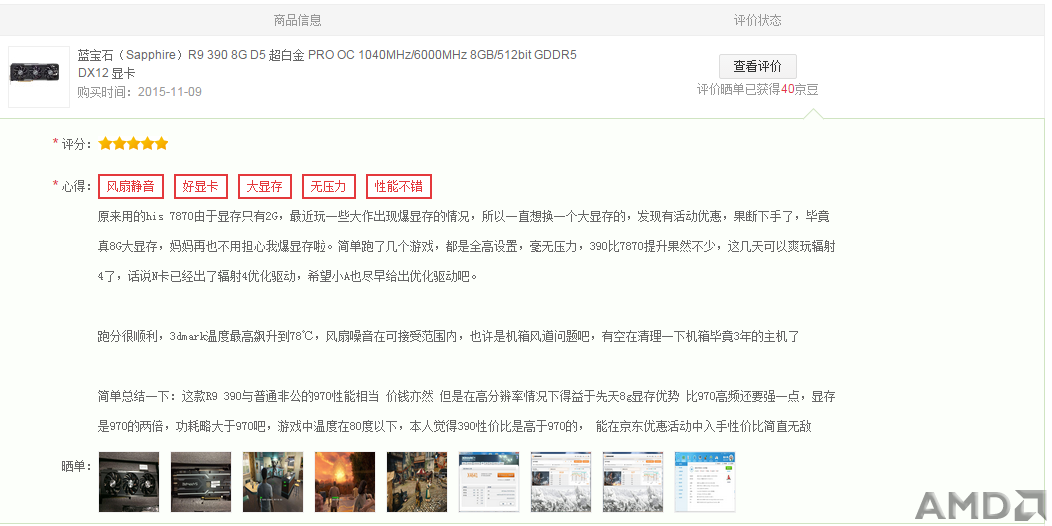Click purchase date 2015-11-09

point(170,92)
